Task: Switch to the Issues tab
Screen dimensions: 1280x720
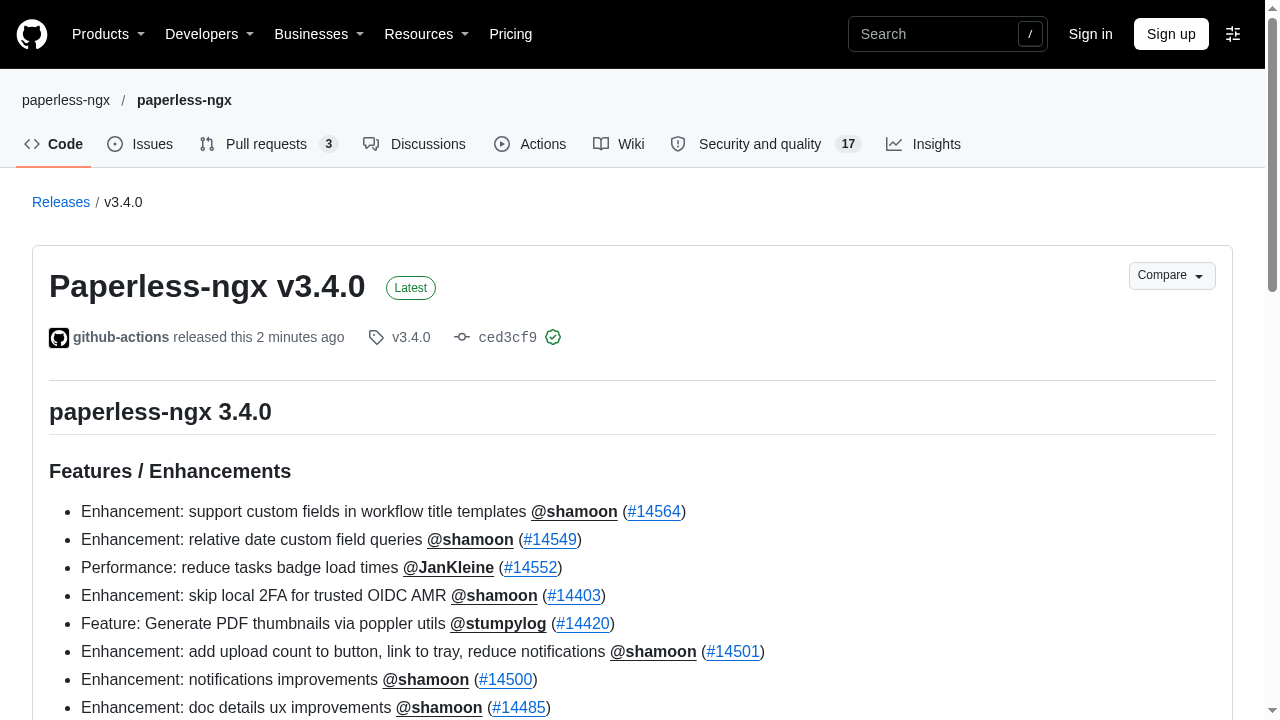Action: [x=140, y=144]
